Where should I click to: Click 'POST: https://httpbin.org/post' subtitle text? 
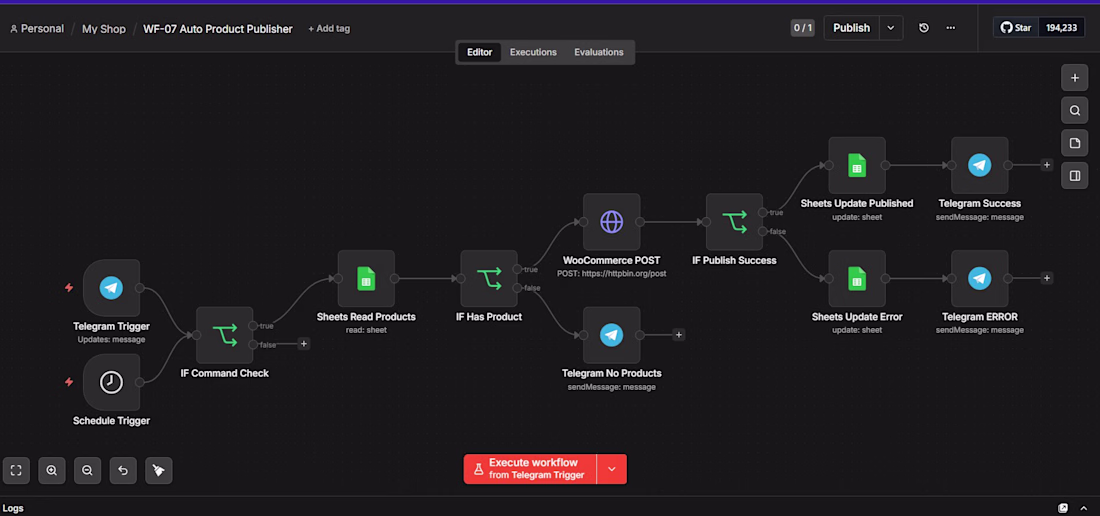click(612, 273)
